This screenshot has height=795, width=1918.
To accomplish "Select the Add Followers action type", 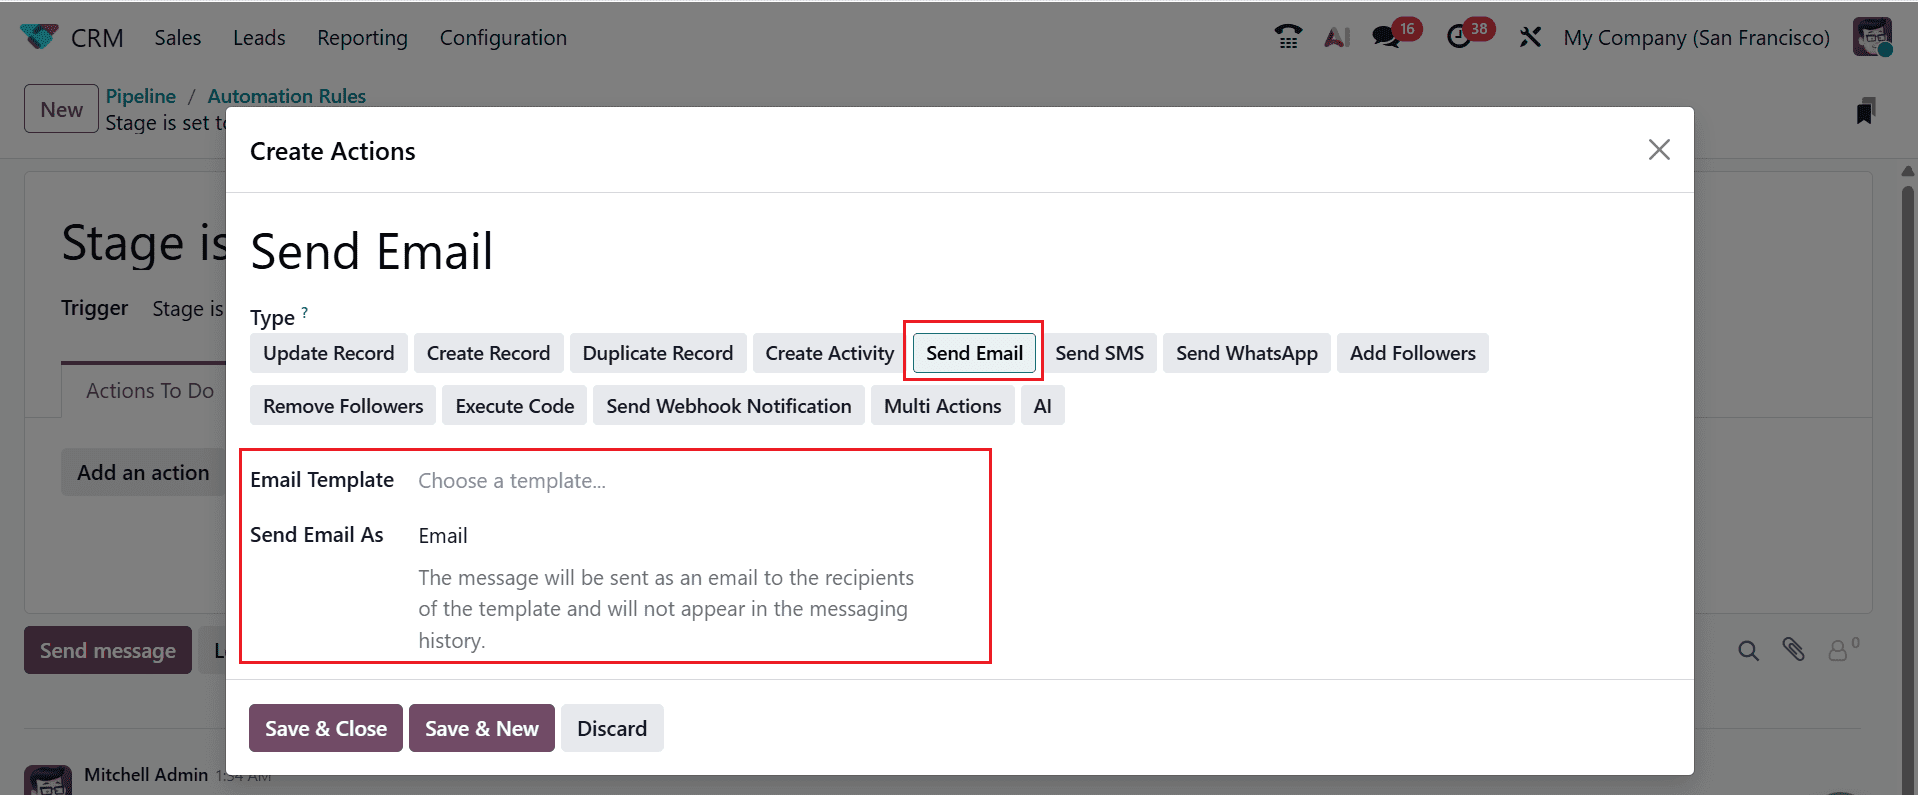I will pos(1413,353).
